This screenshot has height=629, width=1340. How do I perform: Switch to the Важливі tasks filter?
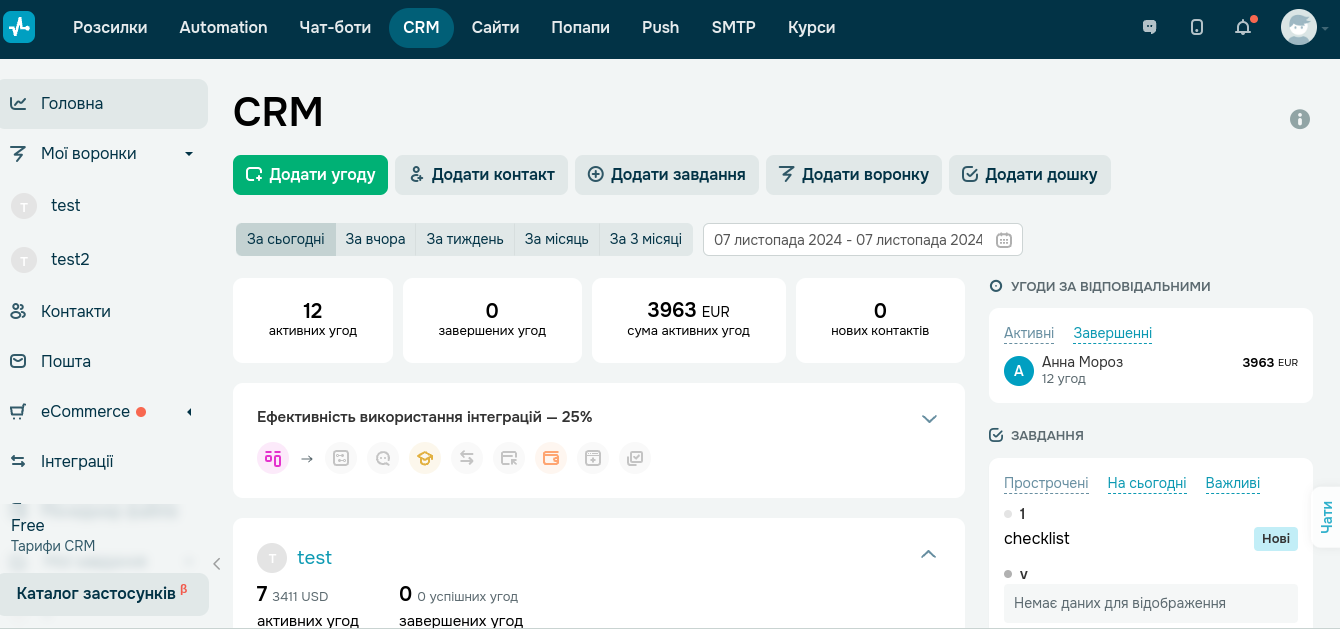coord(1232,483)
